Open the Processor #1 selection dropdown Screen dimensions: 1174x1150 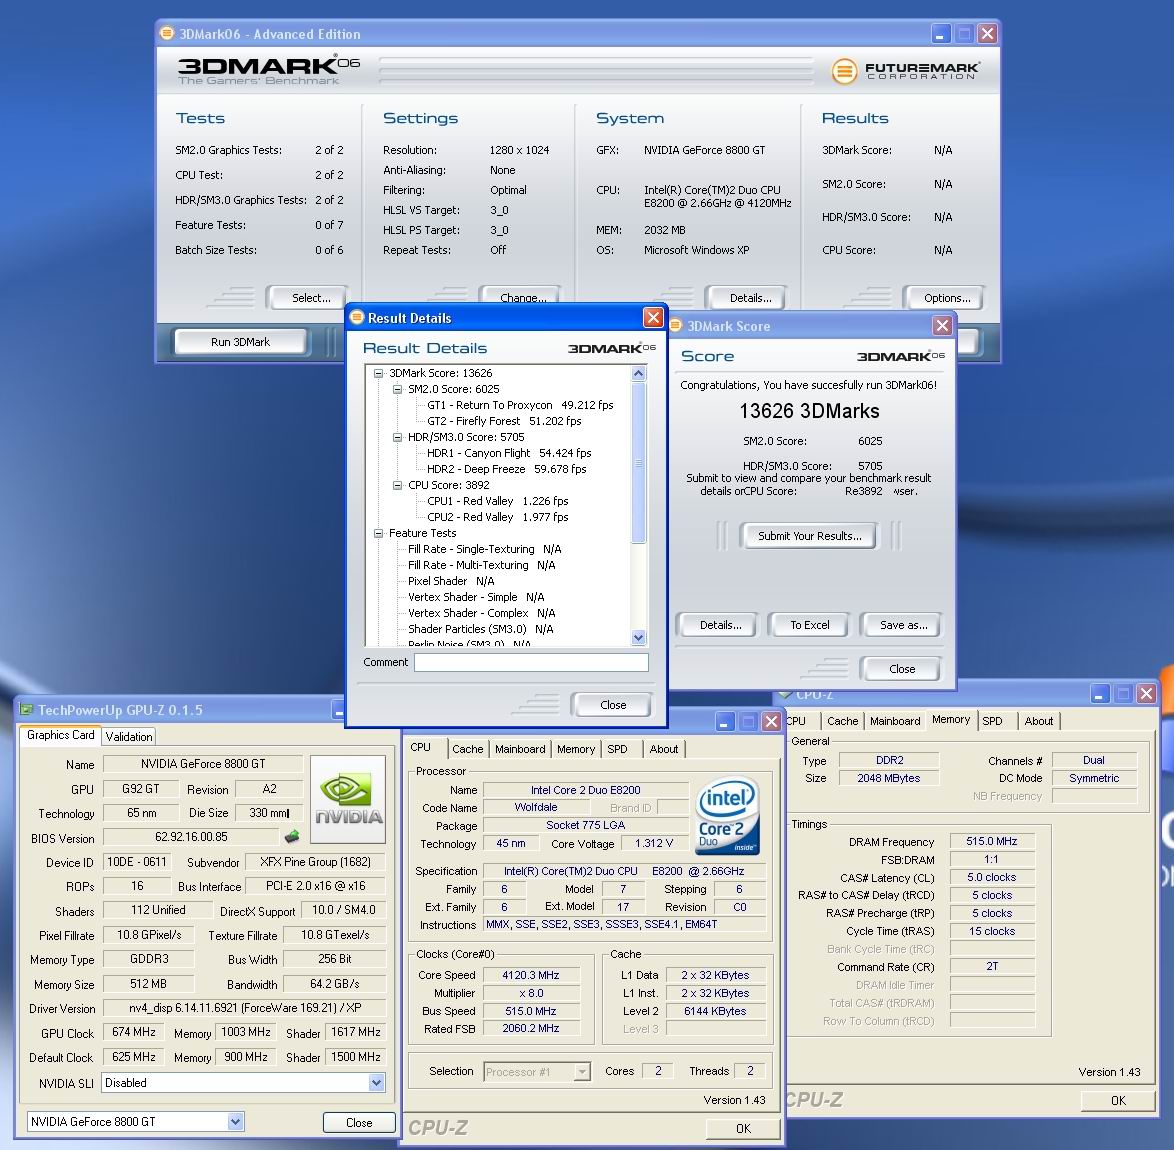click(582, 1072)
